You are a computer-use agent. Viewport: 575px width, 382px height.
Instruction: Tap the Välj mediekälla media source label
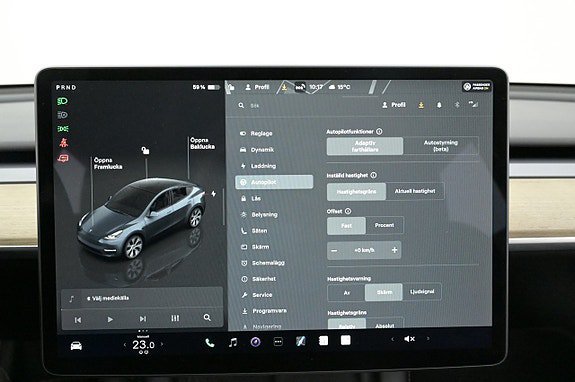(x=108, y=298)
